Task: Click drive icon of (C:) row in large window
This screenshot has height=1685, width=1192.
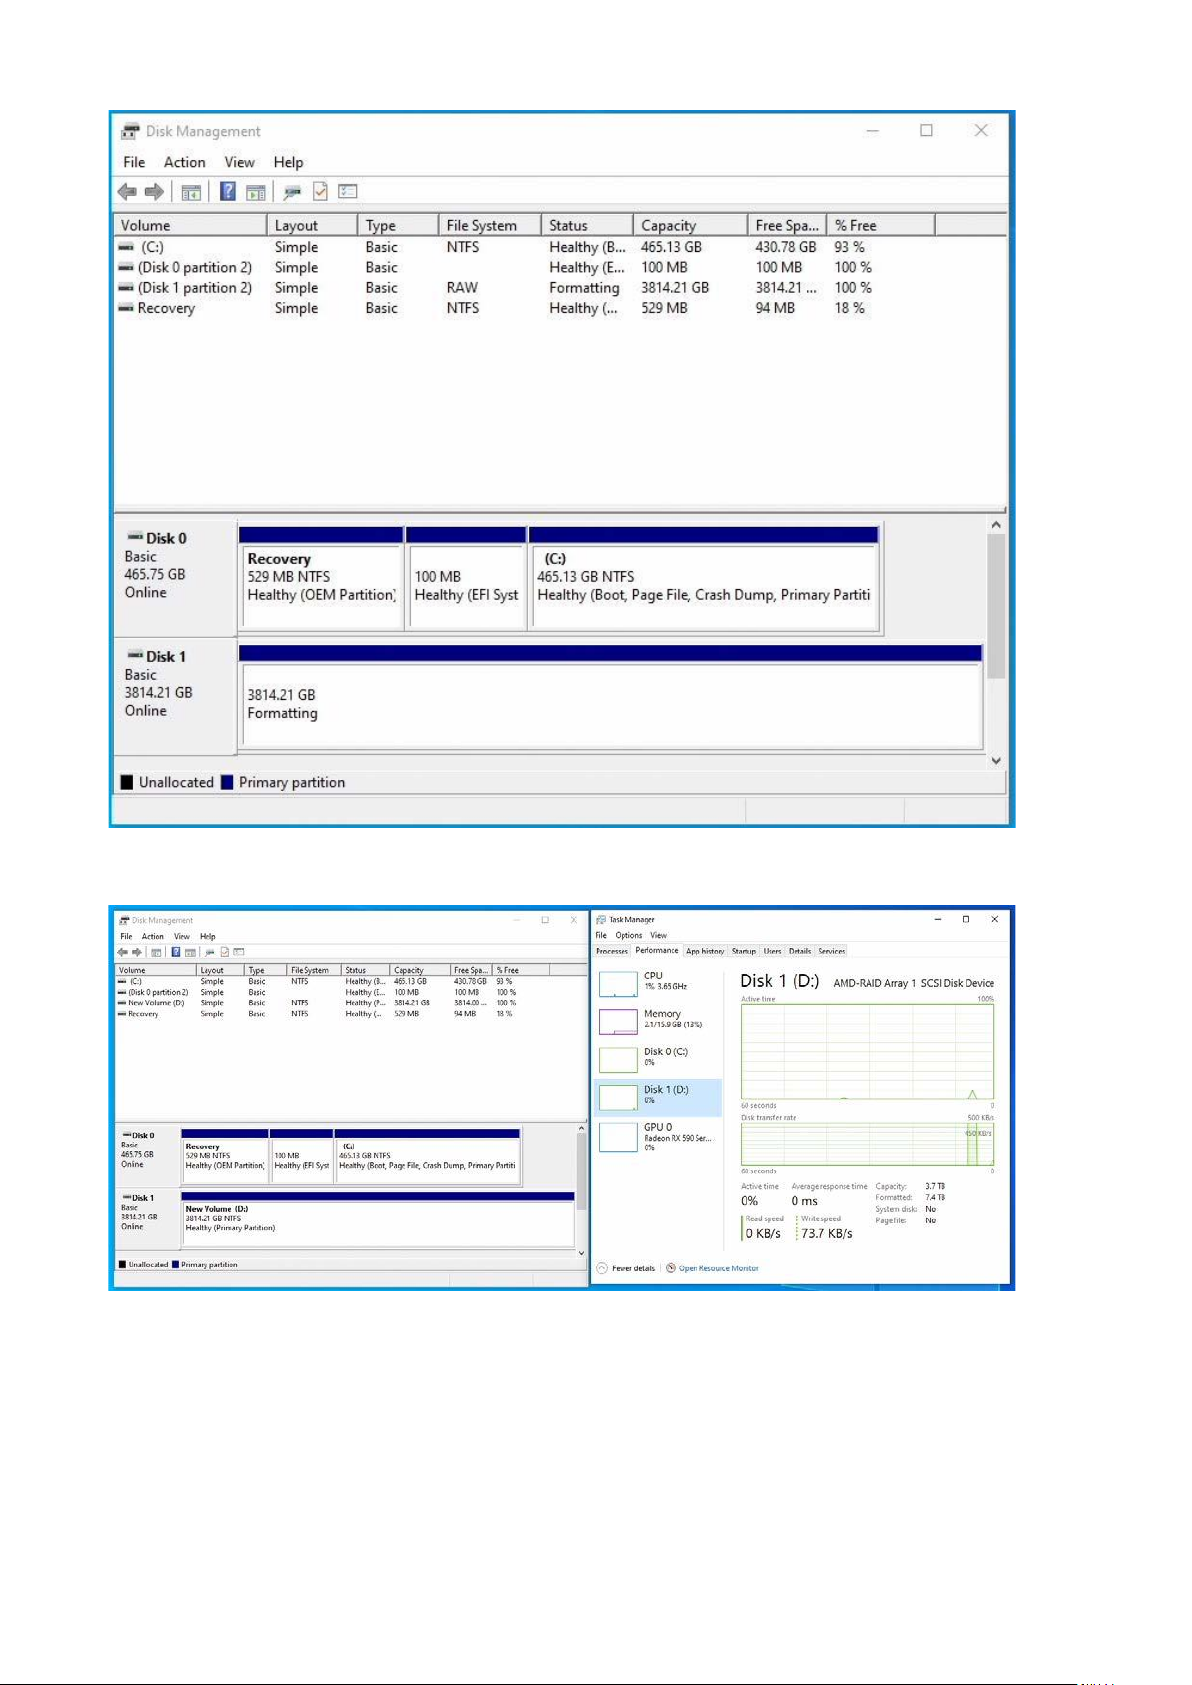Action: [126, 247]
